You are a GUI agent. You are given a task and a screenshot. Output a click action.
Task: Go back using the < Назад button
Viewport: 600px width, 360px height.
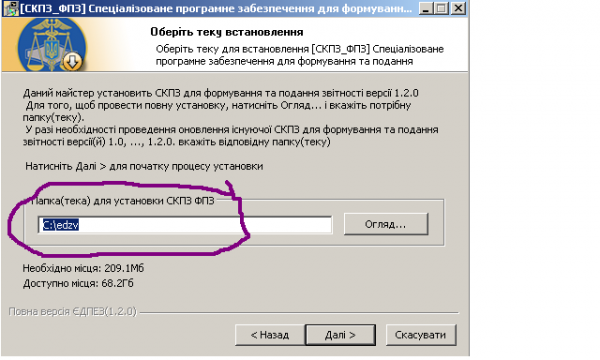click(270, 335)
